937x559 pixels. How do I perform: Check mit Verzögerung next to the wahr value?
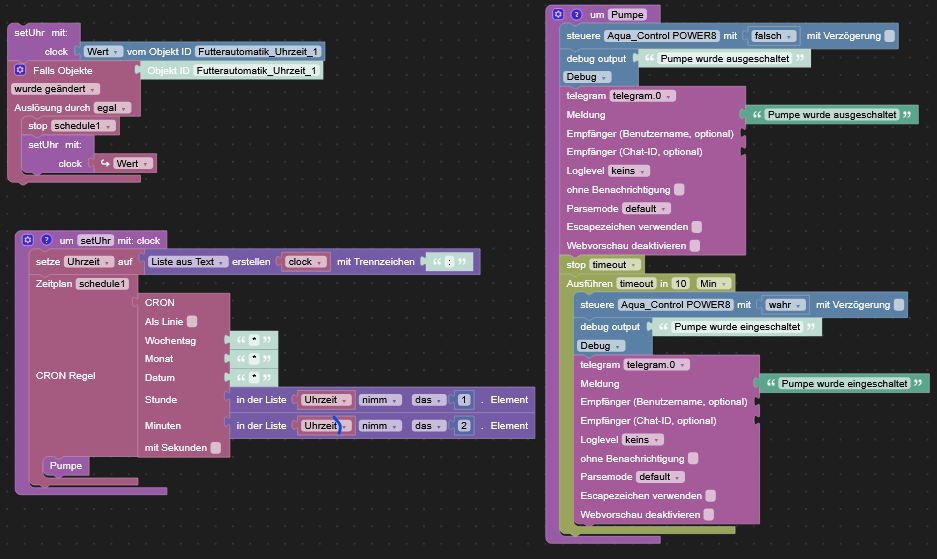[x=900, y=304]
